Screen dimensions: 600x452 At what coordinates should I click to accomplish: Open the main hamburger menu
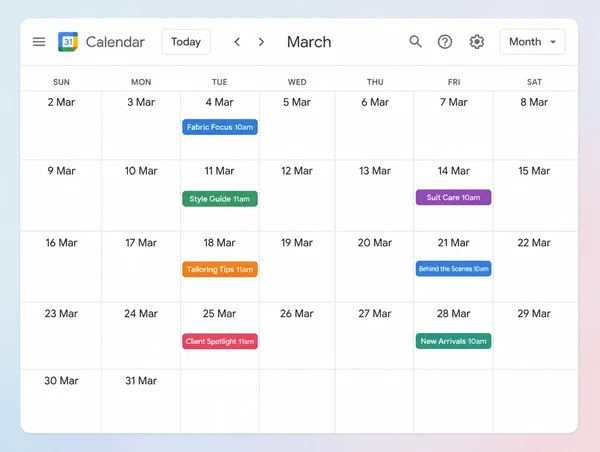[39, 42]
